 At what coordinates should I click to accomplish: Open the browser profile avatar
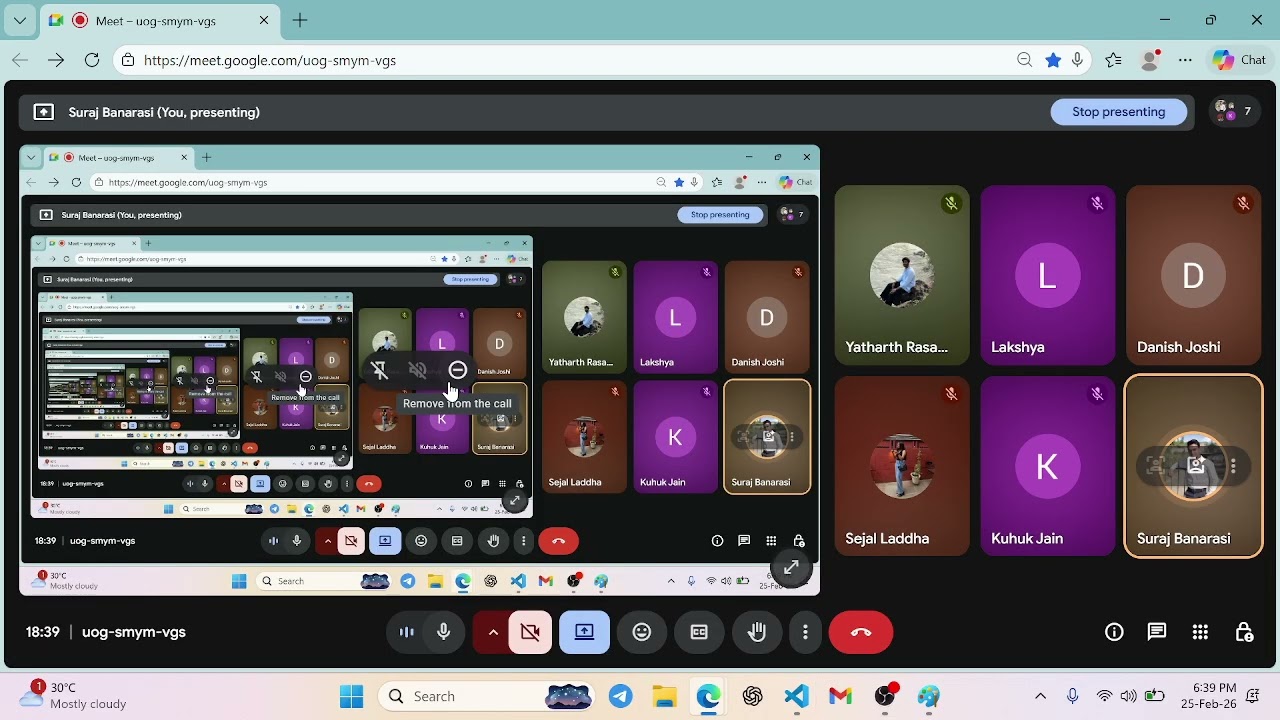tap(1150, 60)
